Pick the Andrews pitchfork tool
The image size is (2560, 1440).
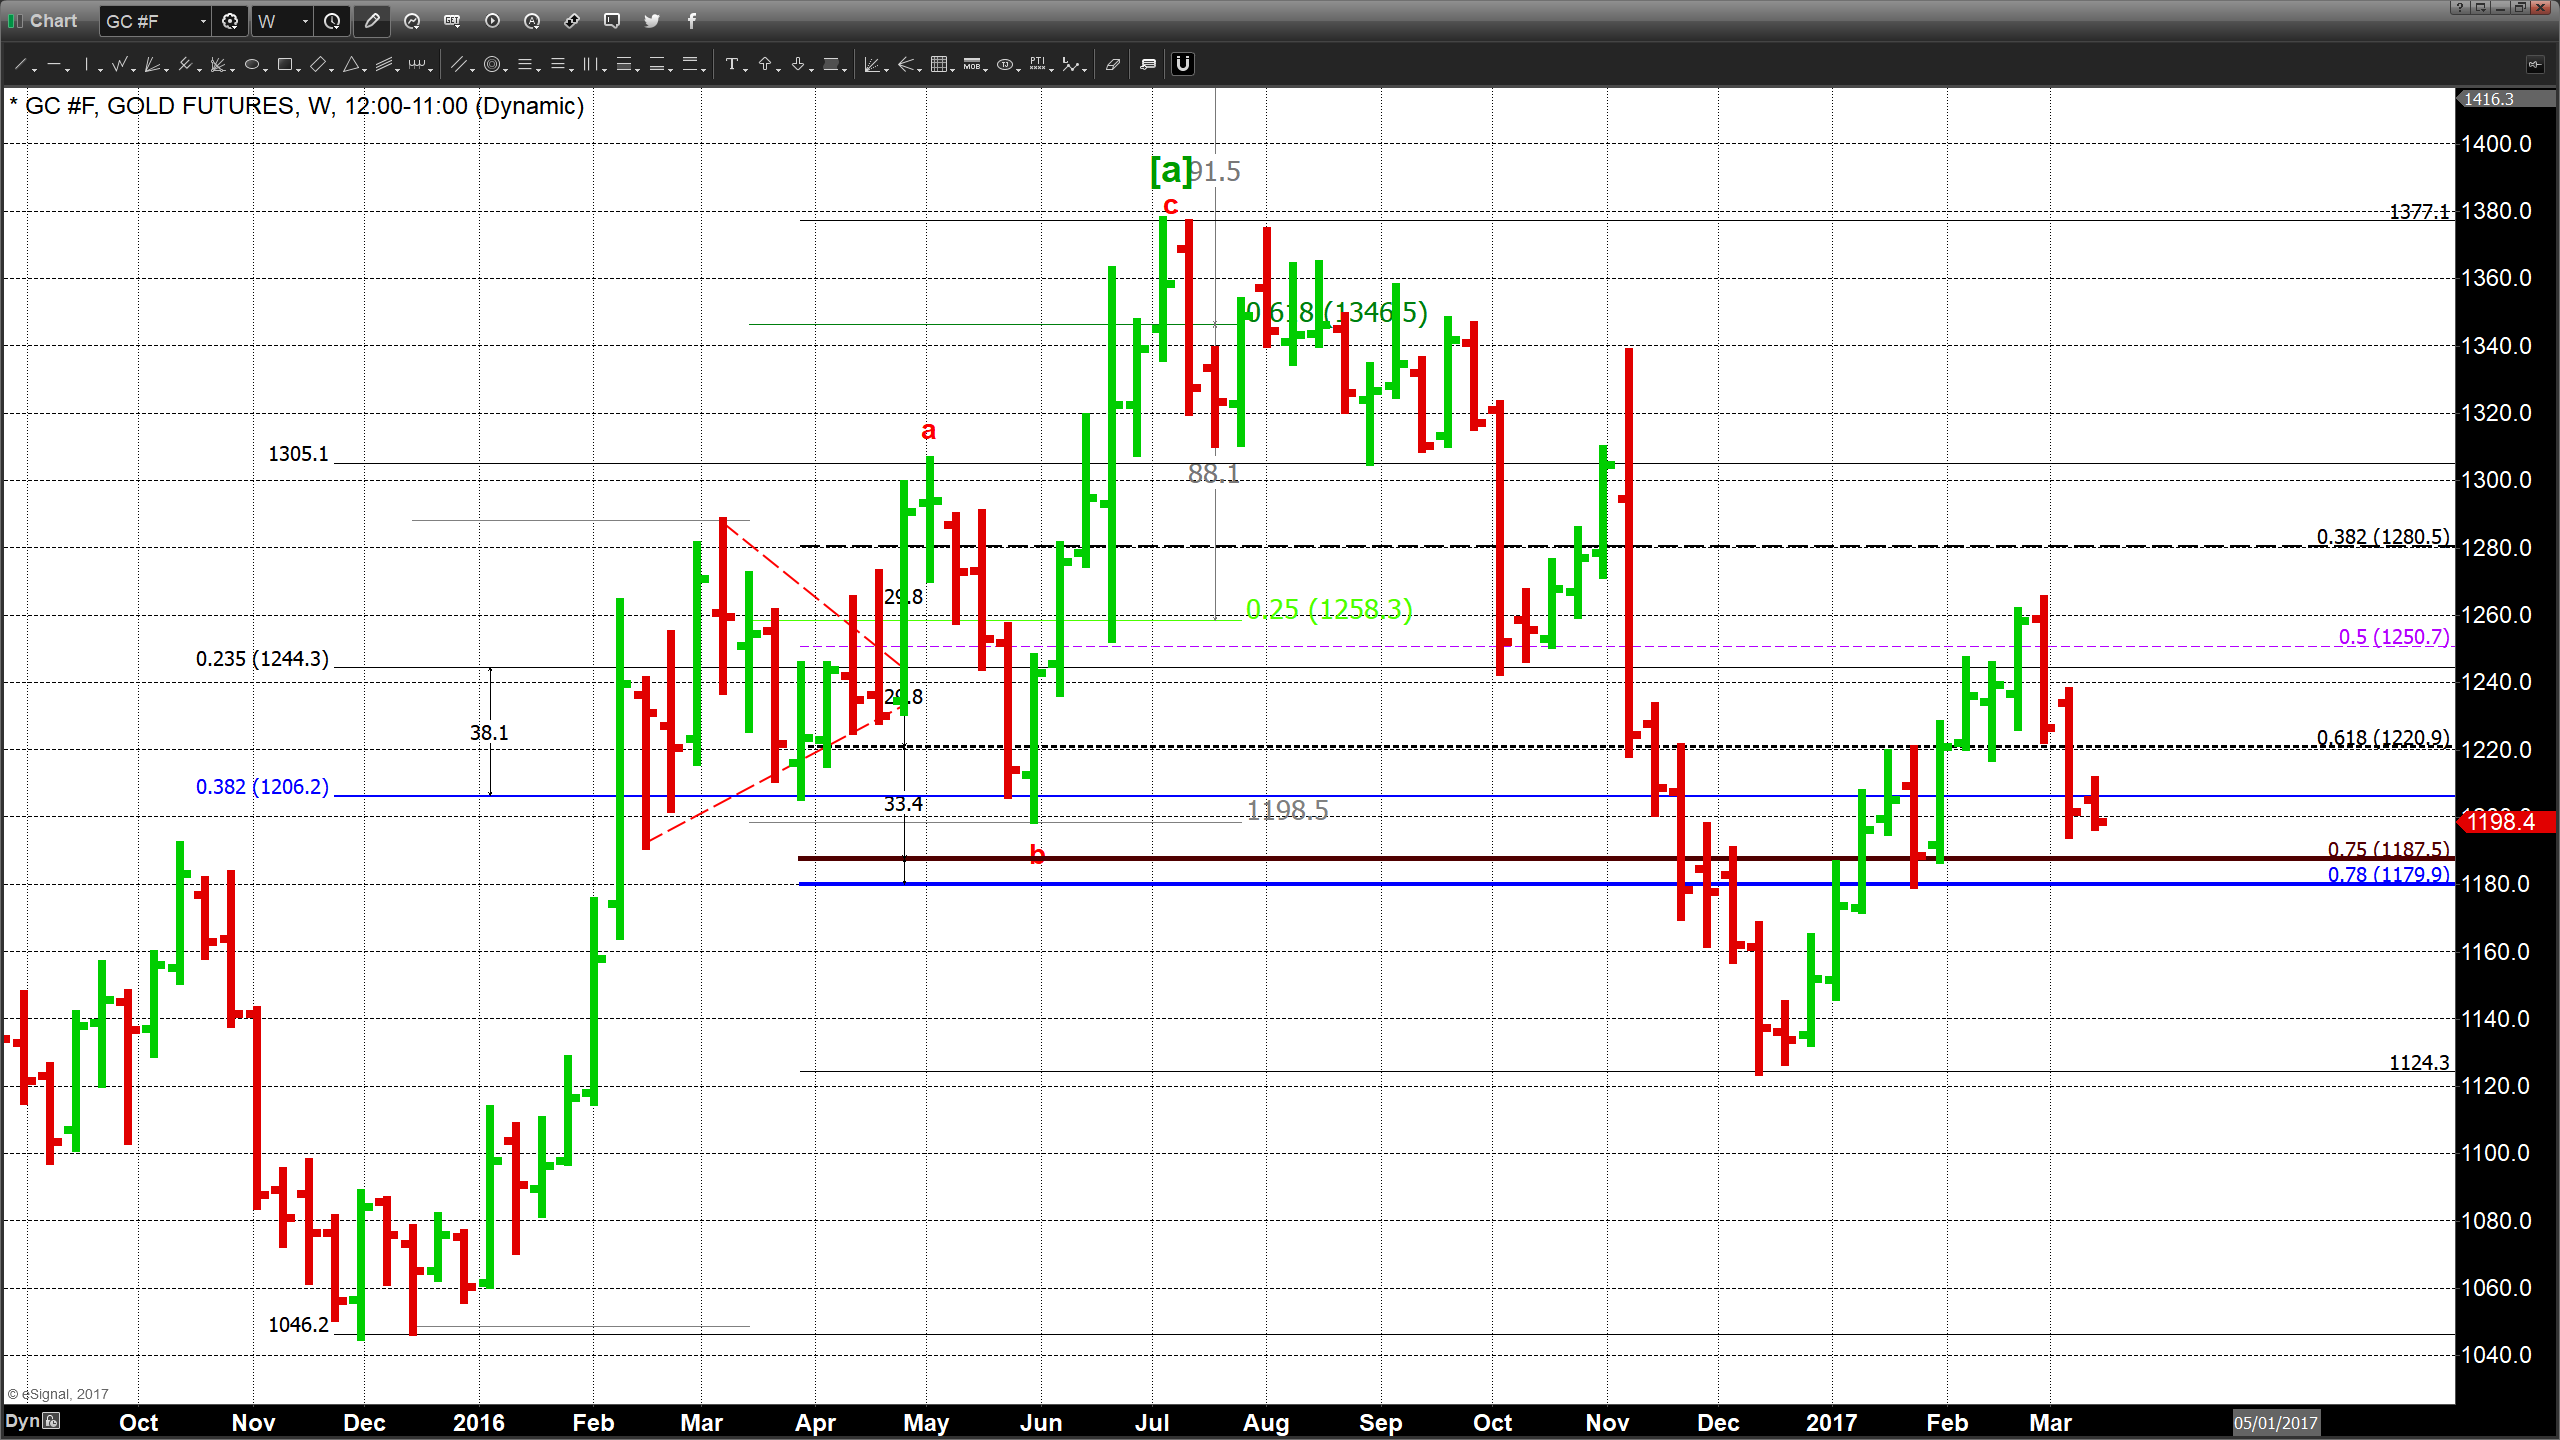(x=185, y=65)
